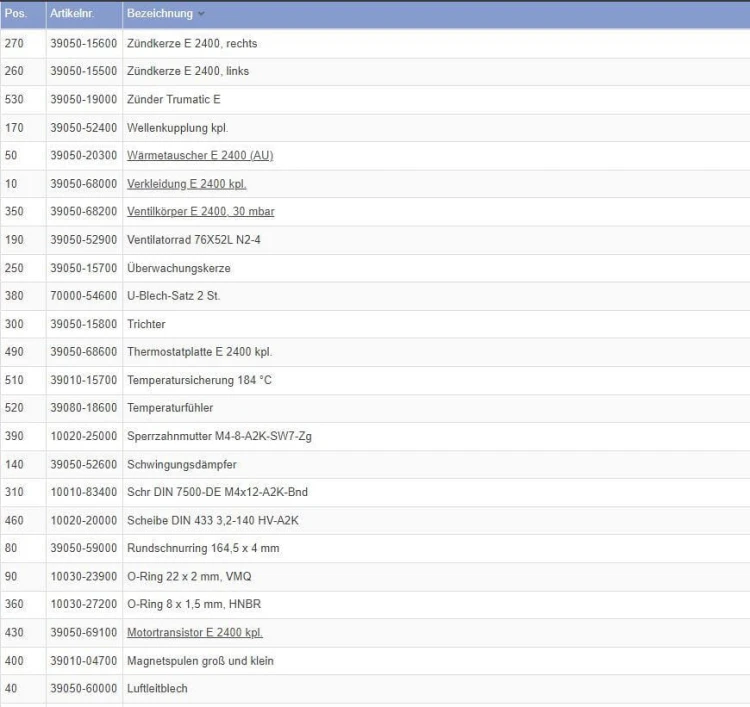750x707 pixels.
Task: Click article number 39050-52600
Action: coord(84,464)
